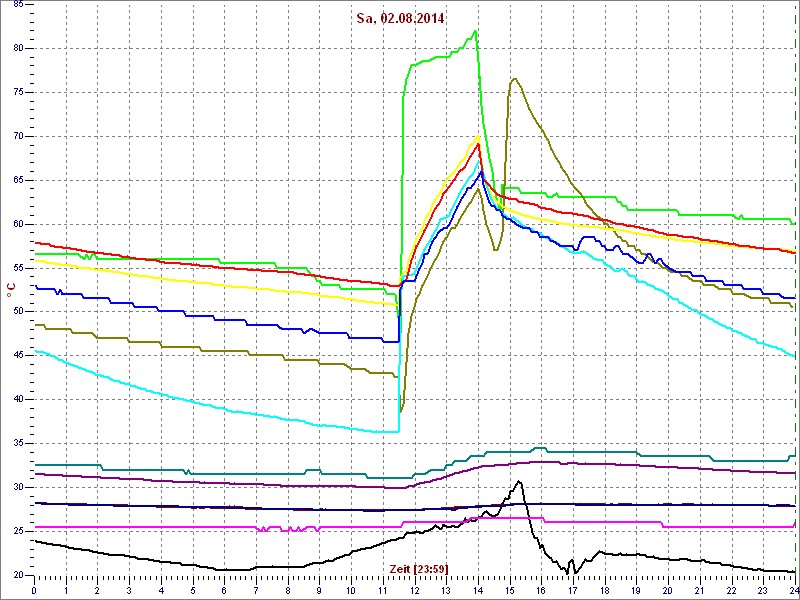This screenshot has width=800, height=600.
Task: Click the yellow curve's peak near 70°C
Action: [x=478, y=137]
